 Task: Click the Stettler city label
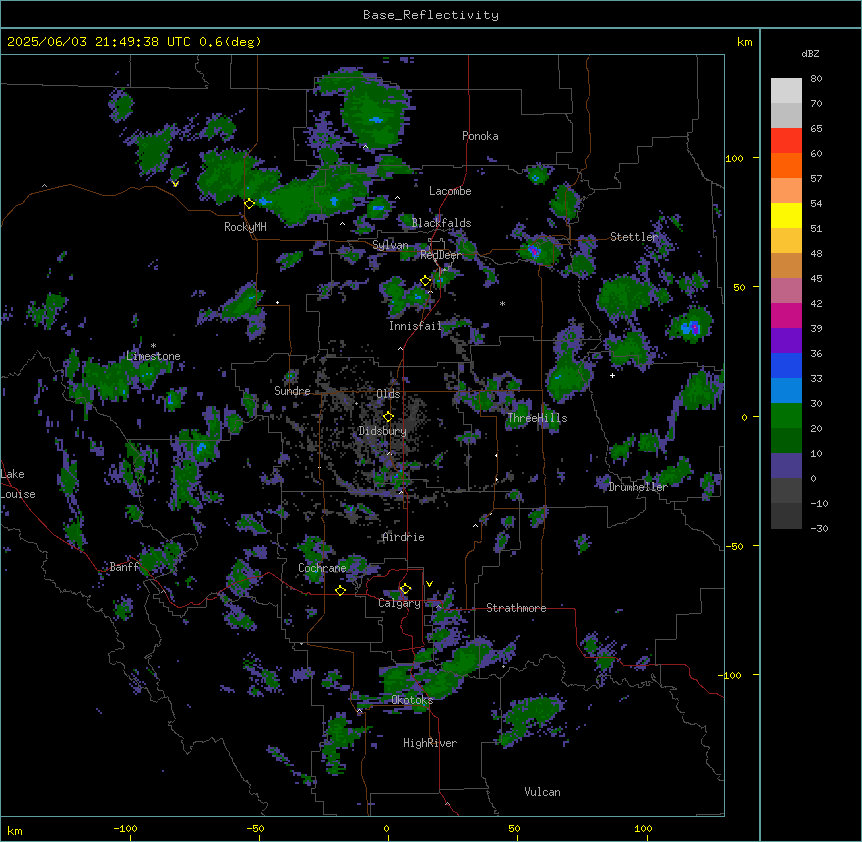[634, 237]
